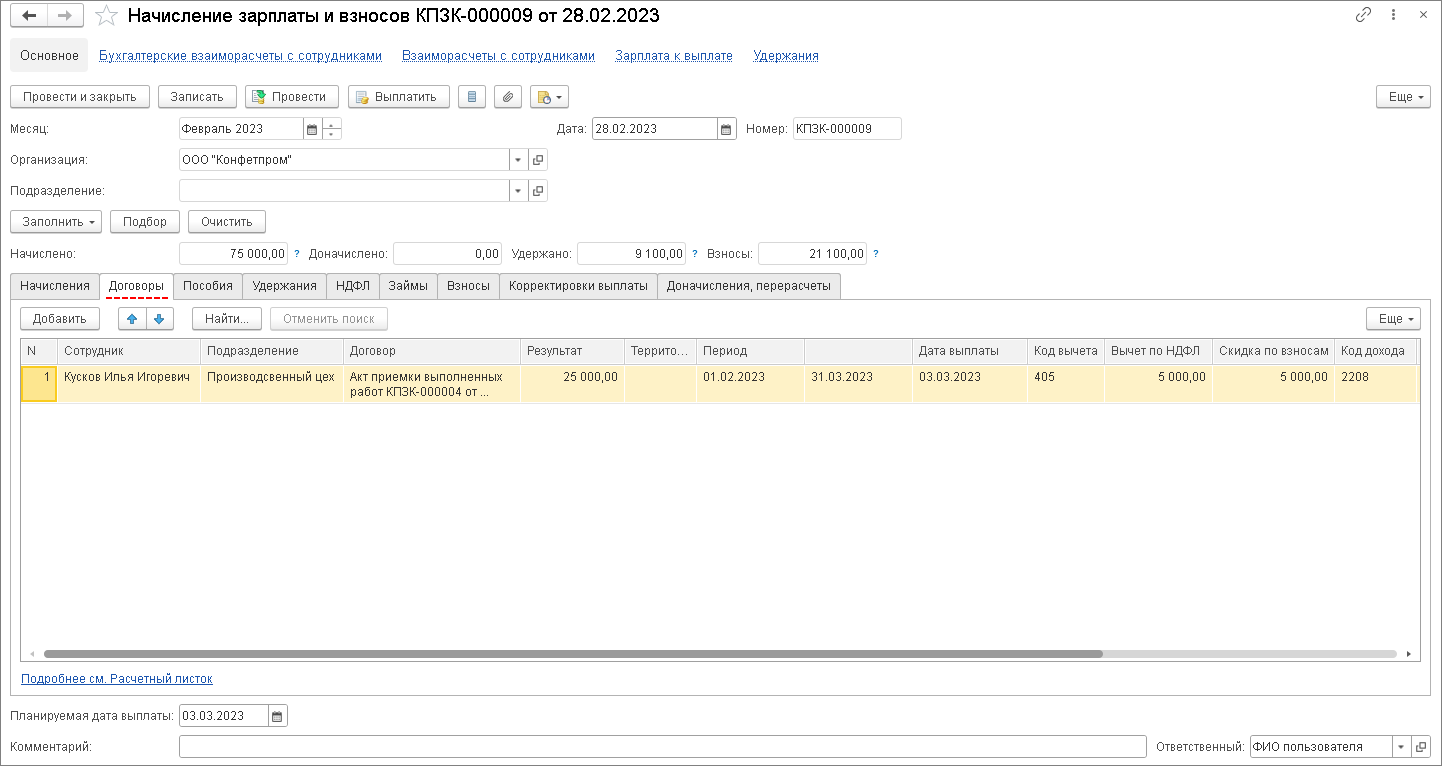Expand the Ответственный dropdown list

click(x=1401, y=747)
